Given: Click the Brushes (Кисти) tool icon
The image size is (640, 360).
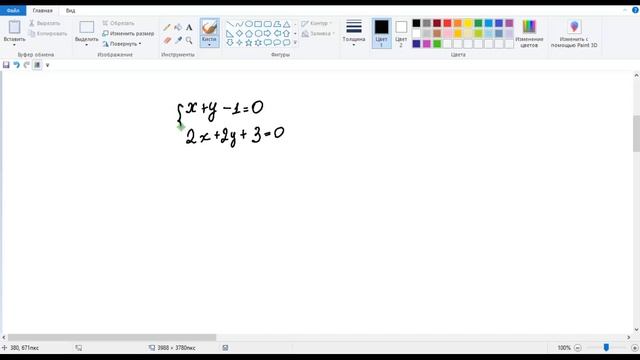Looking at the screenshot, I should tap(209, 27).
